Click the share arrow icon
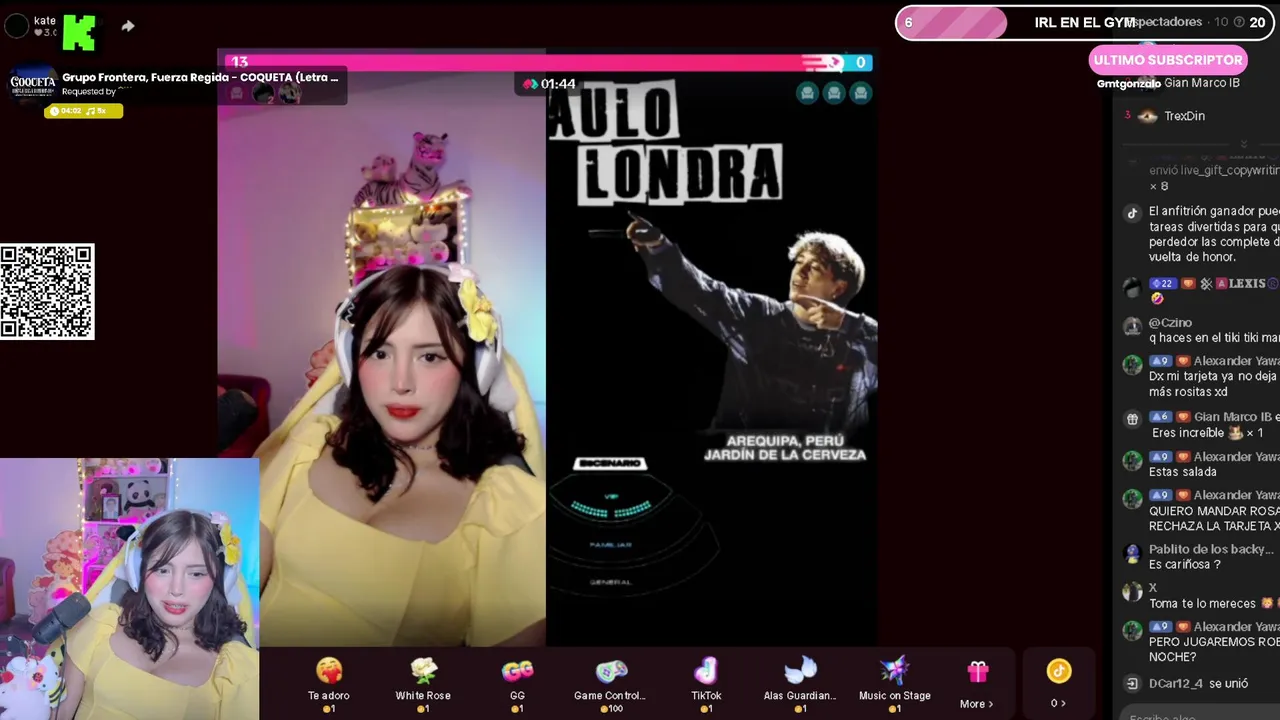1280x720 pixels. [x=128, y=26]
